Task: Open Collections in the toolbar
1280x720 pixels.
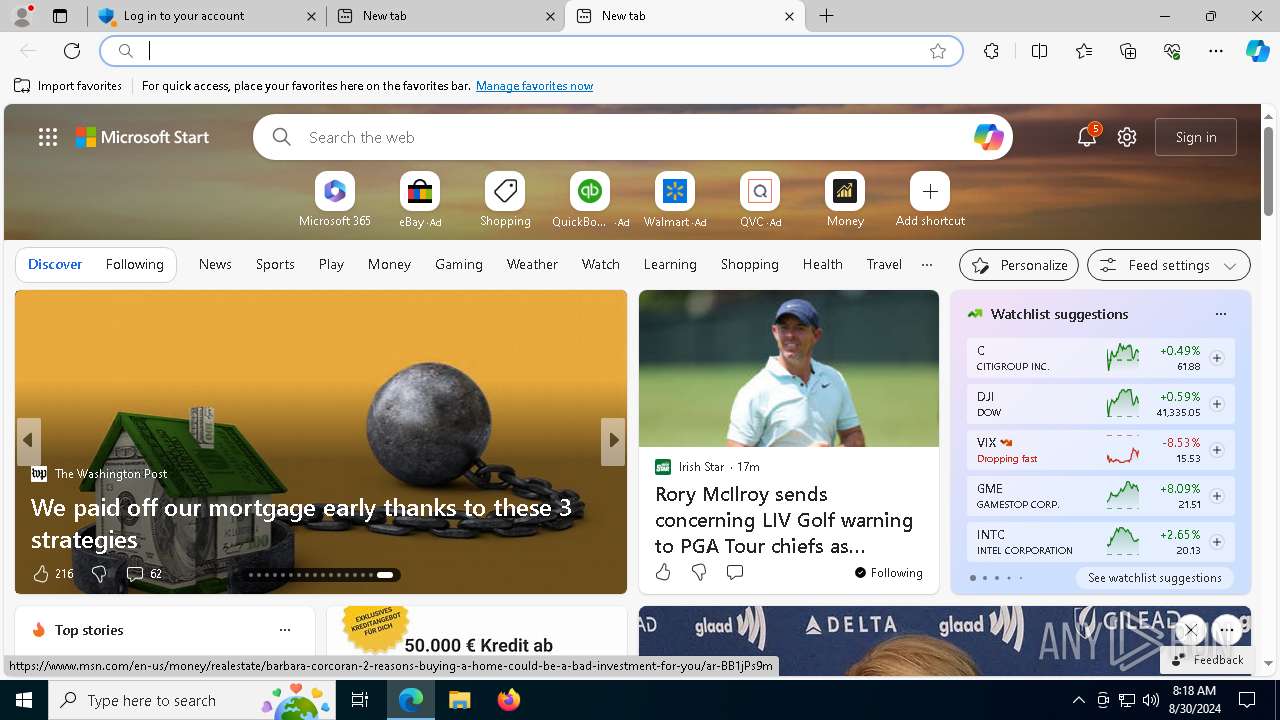Action: 1128,51
